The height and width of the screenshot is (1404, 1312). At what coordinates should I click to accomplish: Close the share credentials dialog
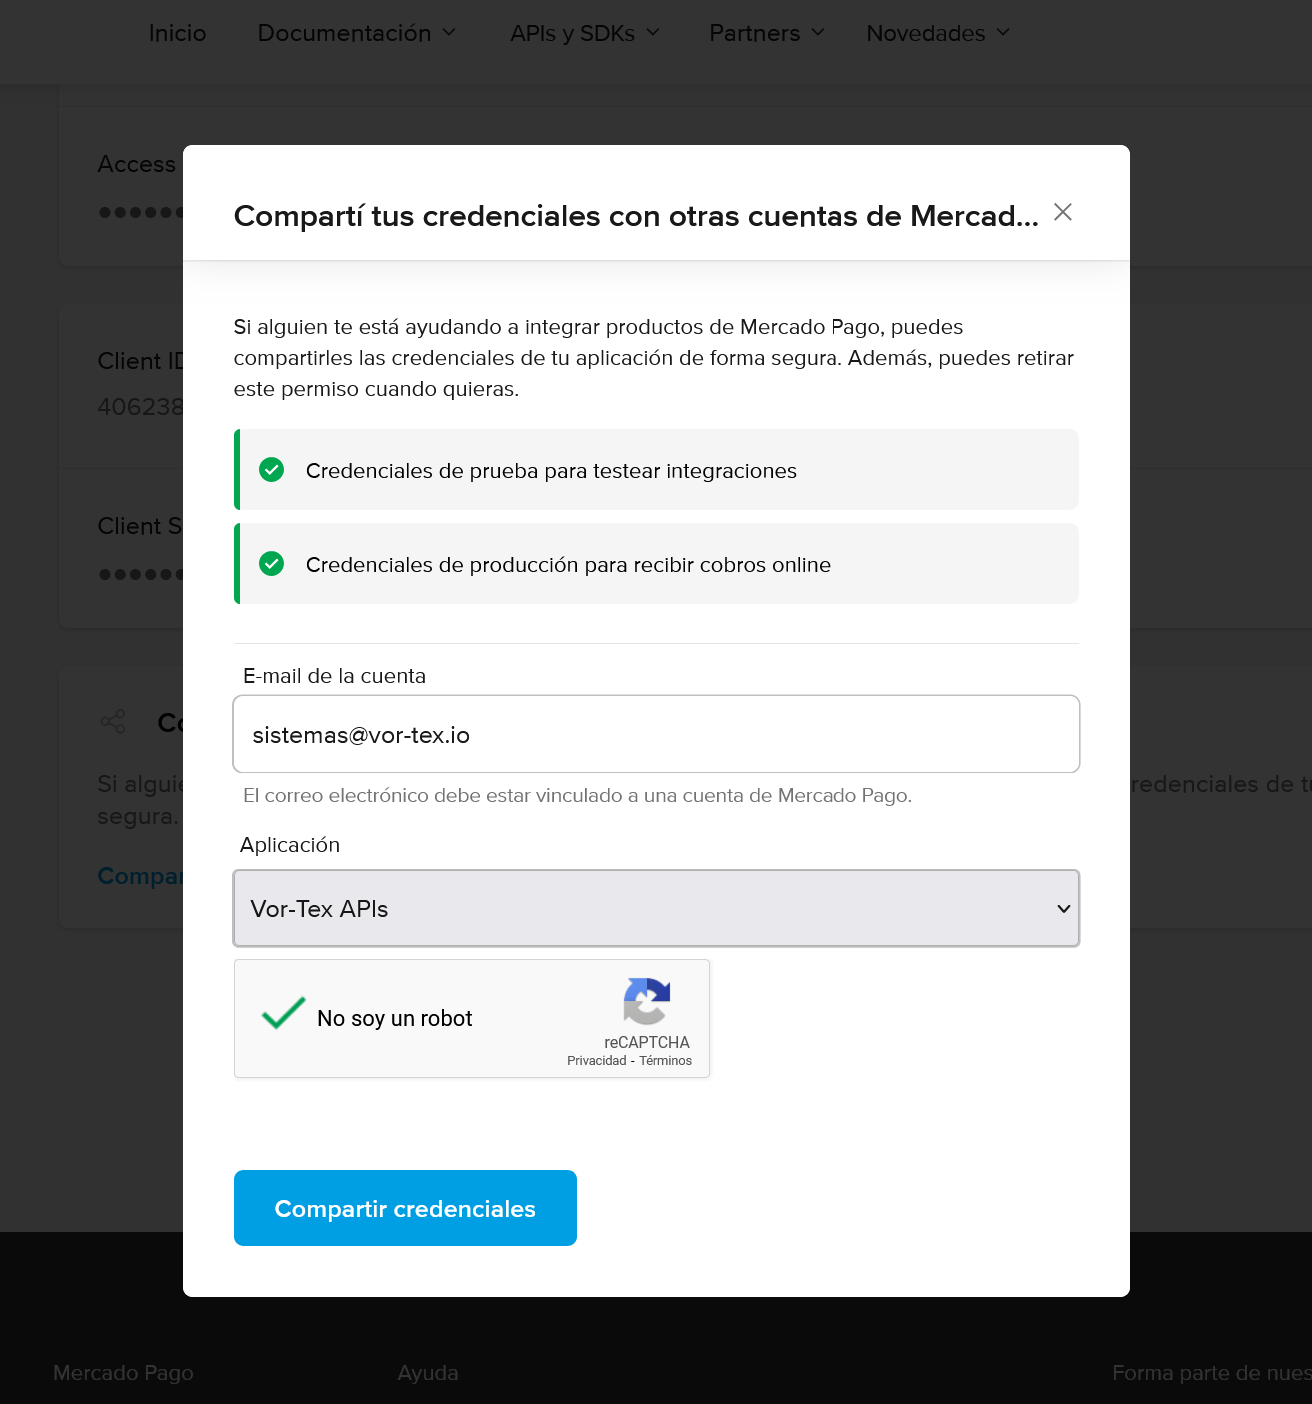pos(1063,212)
